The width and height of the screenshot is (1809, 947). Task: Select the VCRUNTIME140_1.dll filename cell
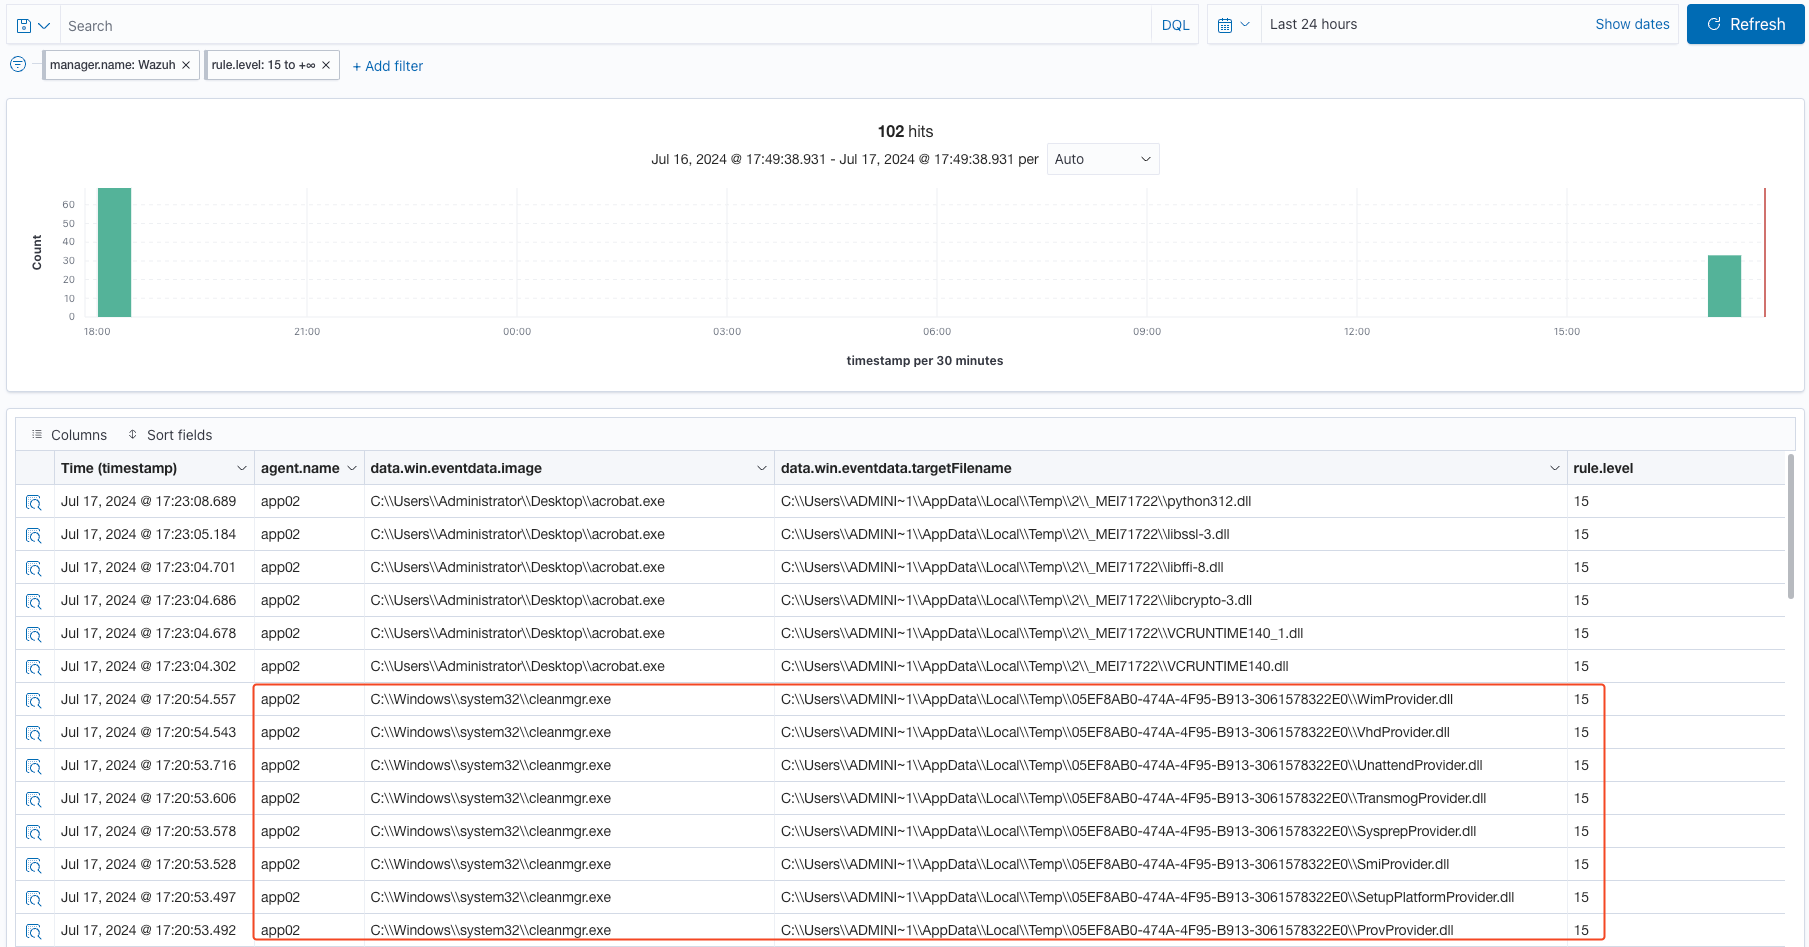click(1171, 633)
